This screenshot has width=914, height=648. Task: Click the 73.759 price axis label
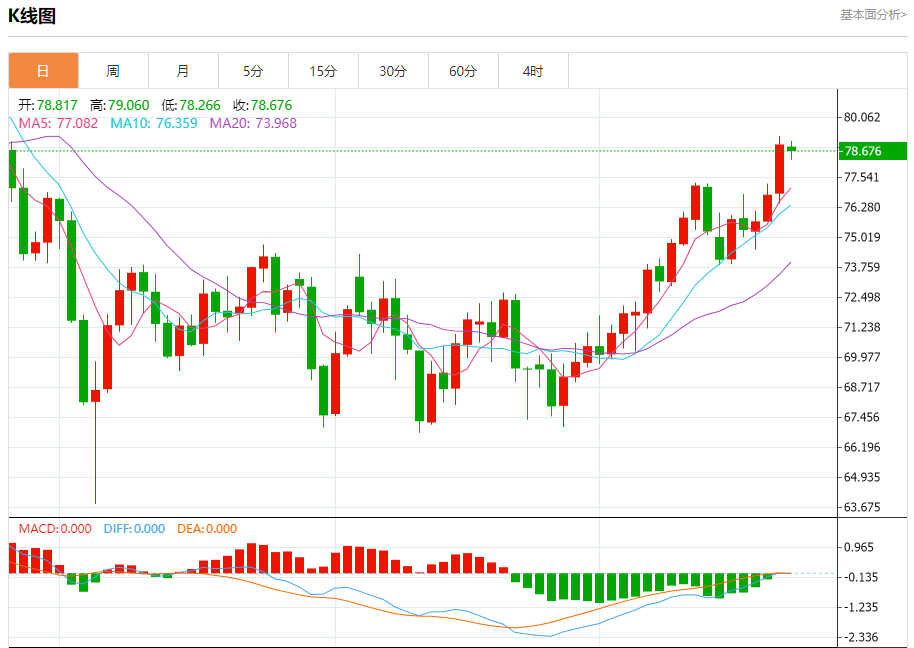pos(862,267)
